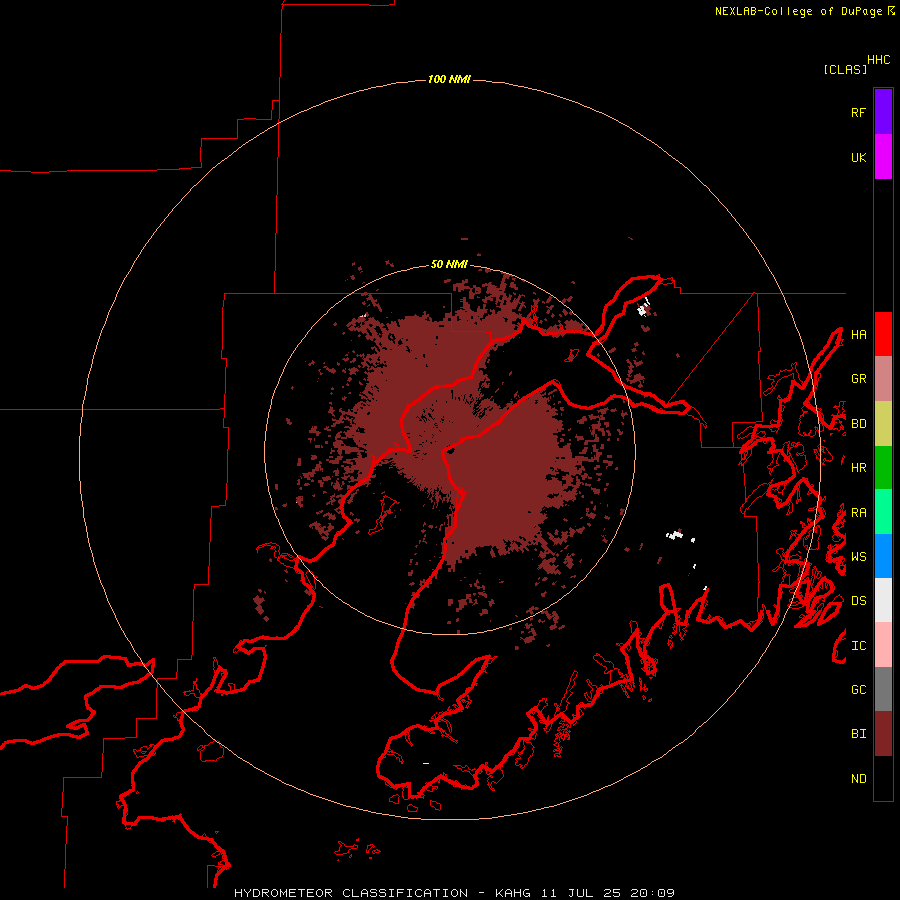900x900 pixels.
Task: Click the ND black legend swatch
Action: coord(883,778)
